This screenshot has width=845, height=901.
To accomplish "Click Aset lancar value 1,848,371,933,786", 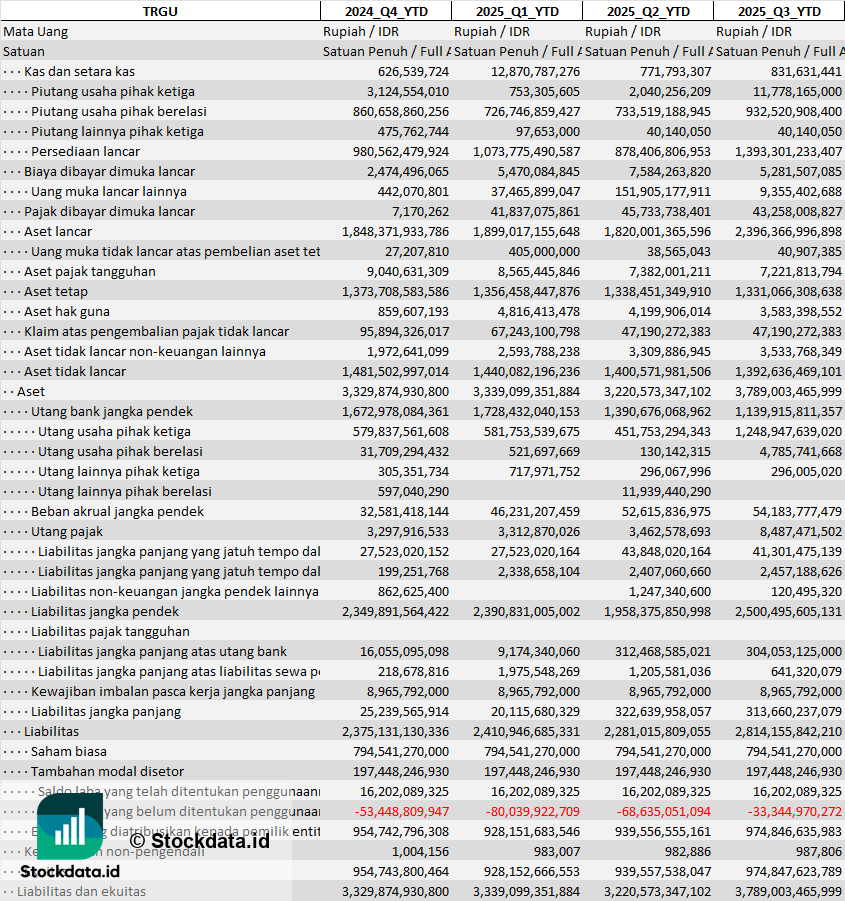I will point(395,232).
